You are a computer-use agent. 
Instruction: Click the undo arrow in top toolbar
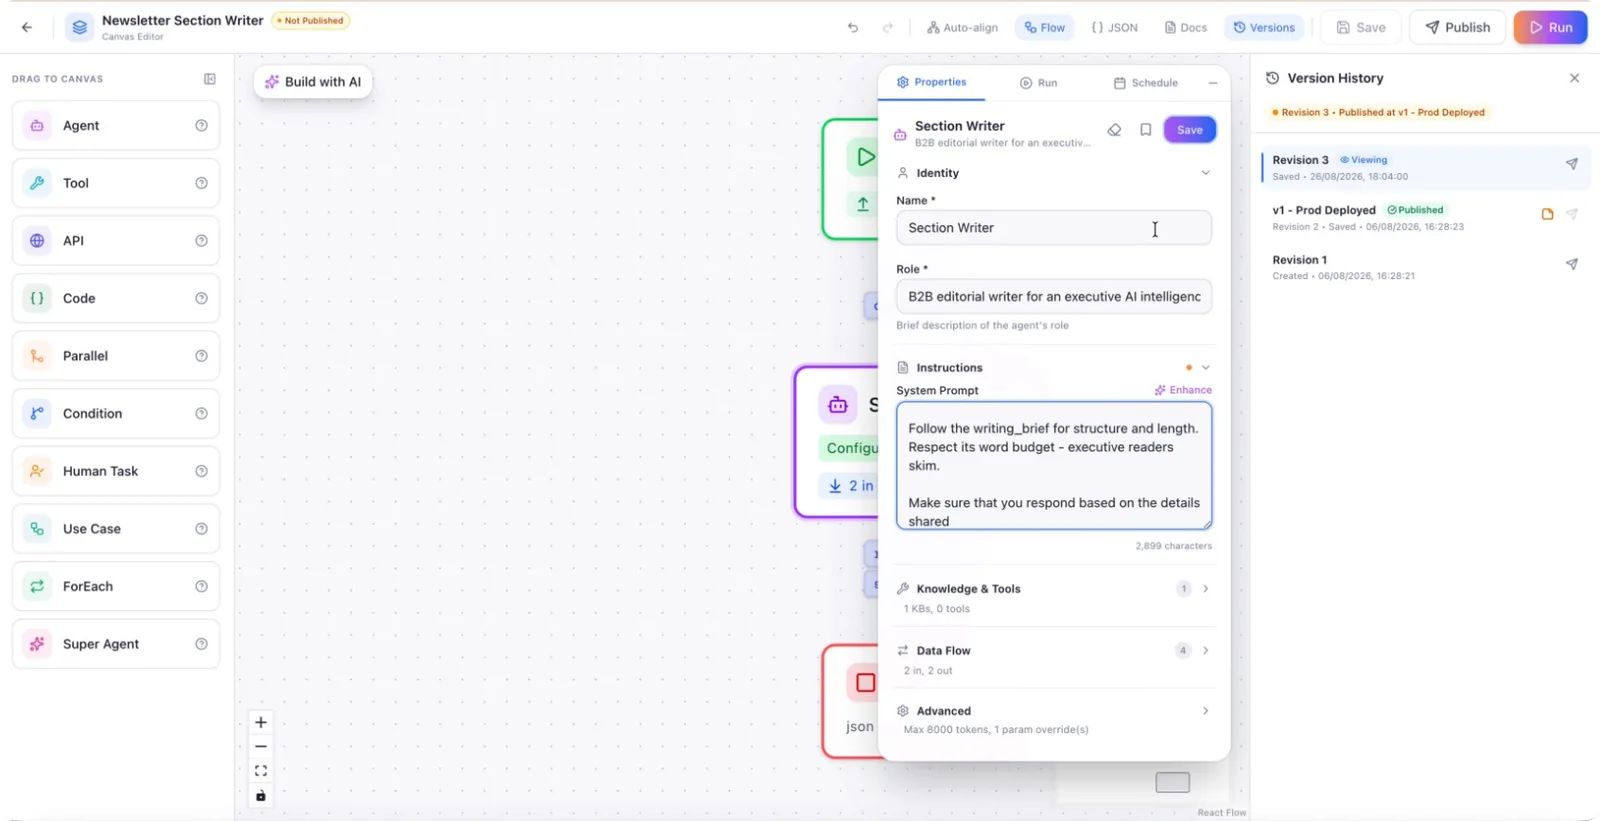tap(853, 28)
